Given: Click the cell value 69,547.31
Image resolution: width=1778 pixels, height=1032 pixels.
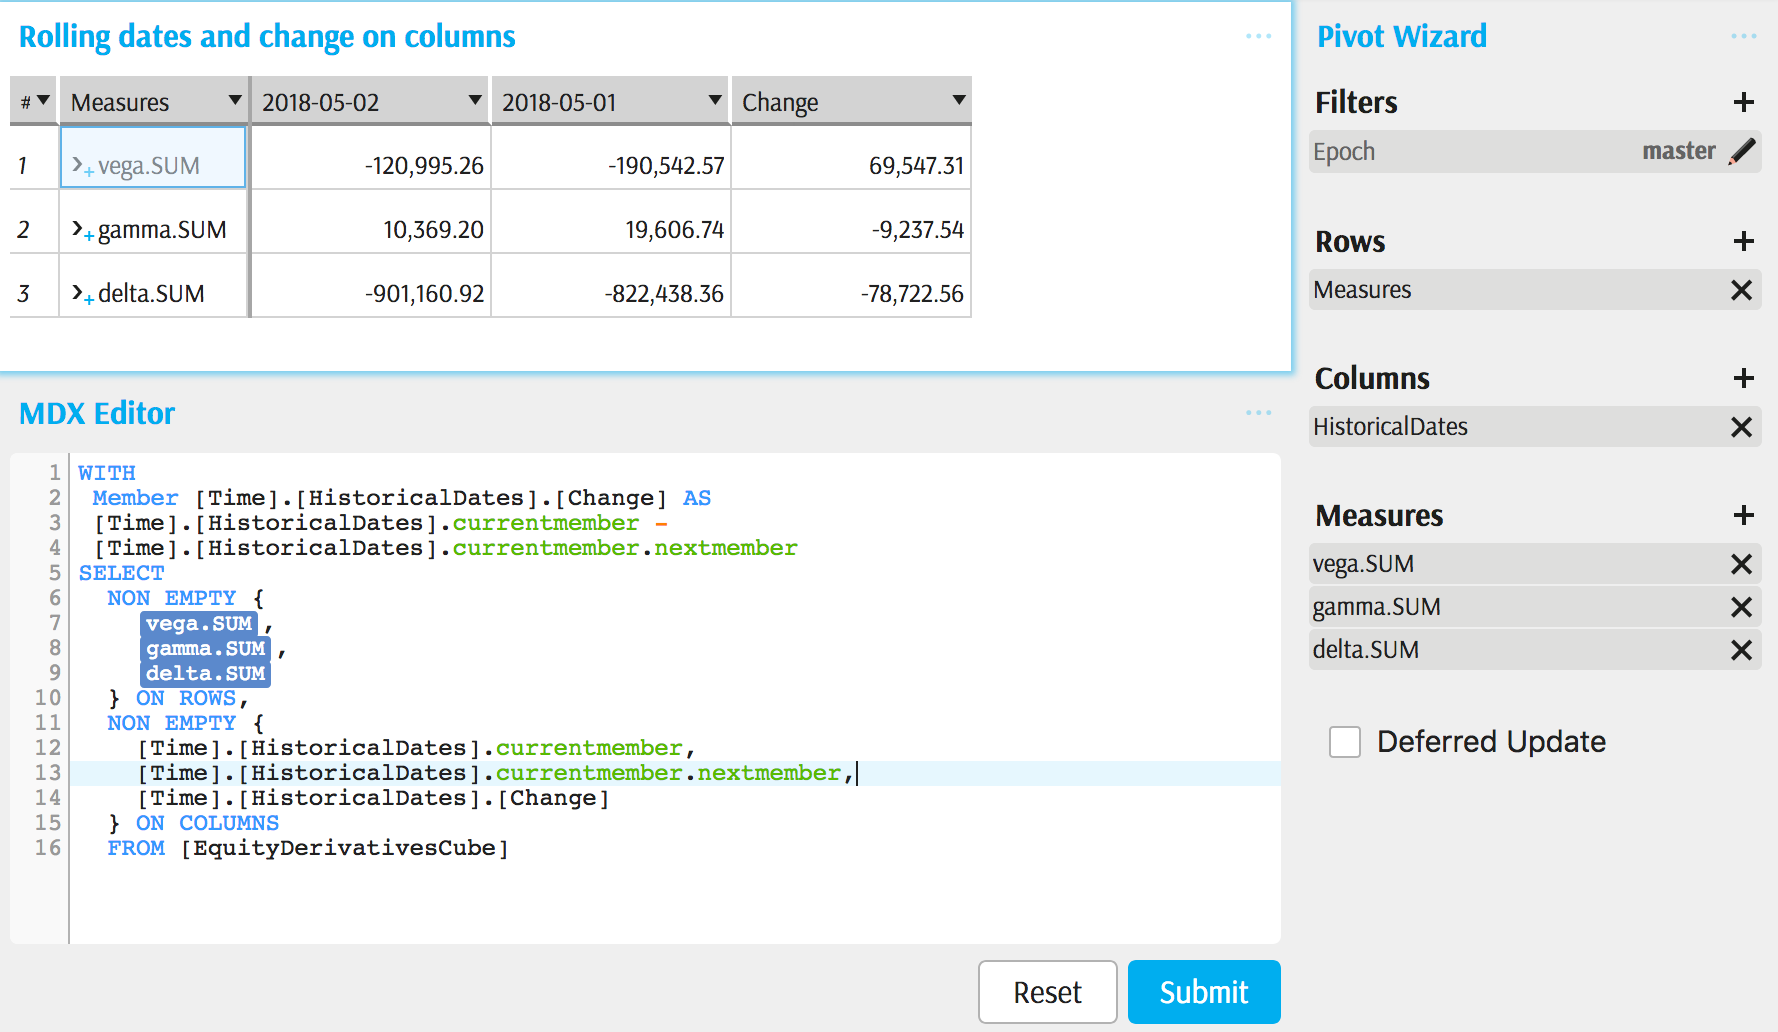Looking at the screenshot, I should point(916,166).
